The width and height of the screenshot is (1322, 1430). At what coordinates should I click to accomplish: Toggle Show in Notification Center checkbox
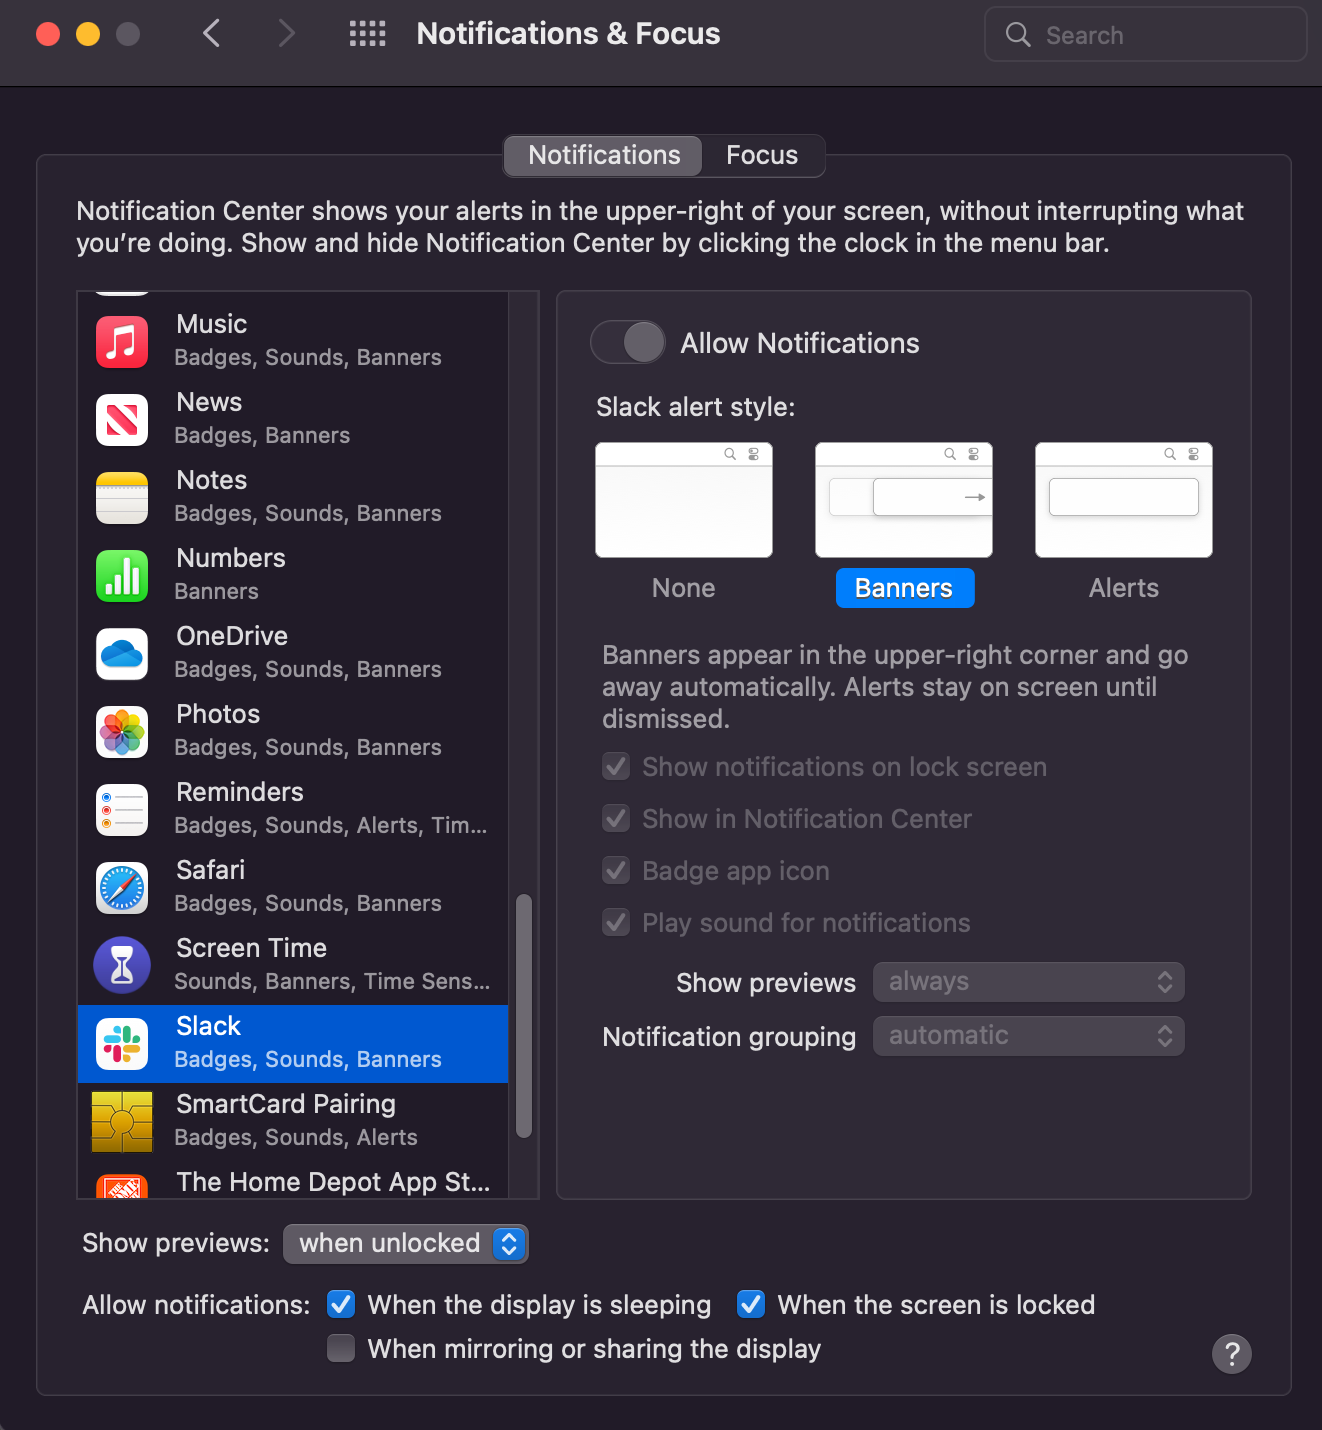(x=616, y=819)
